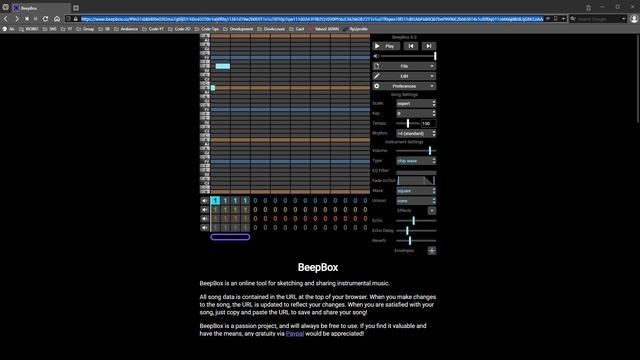
Task: Open the Rhythm dropdown
Action: [x=416, y=133]
